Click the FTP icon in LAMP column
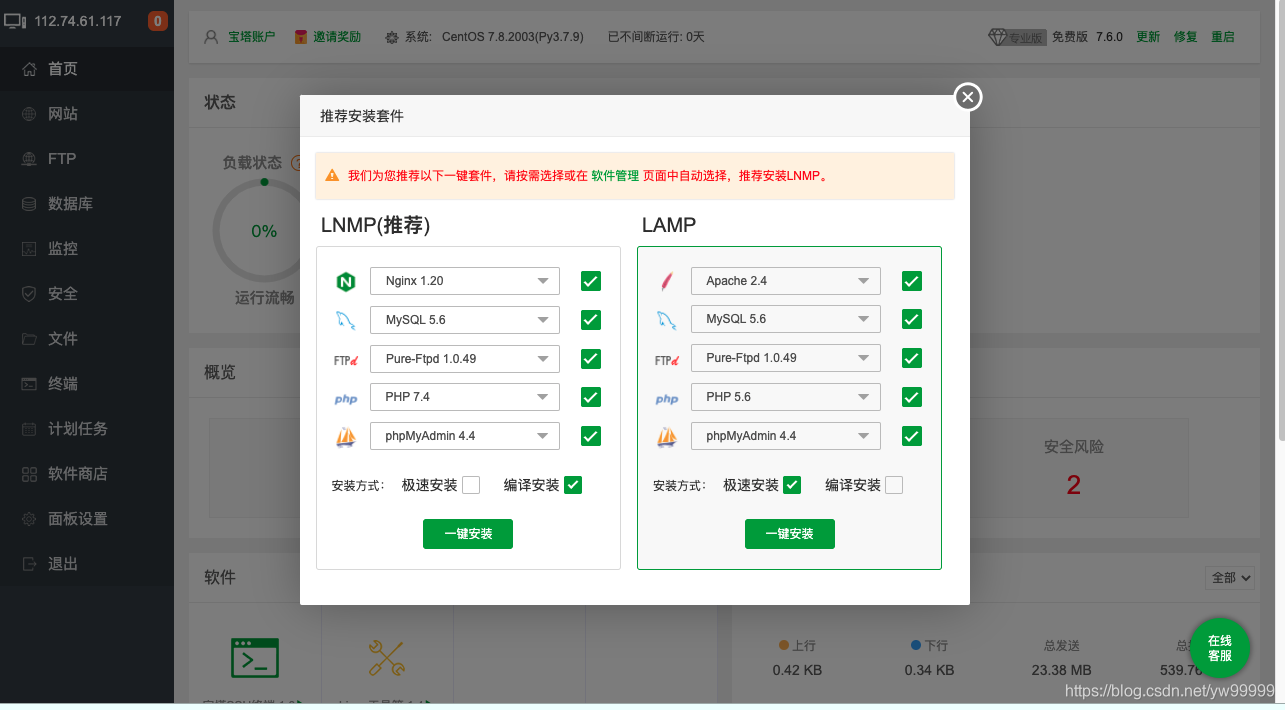The width and height of the screenshot is (1285, 710). tap(666, 359)
